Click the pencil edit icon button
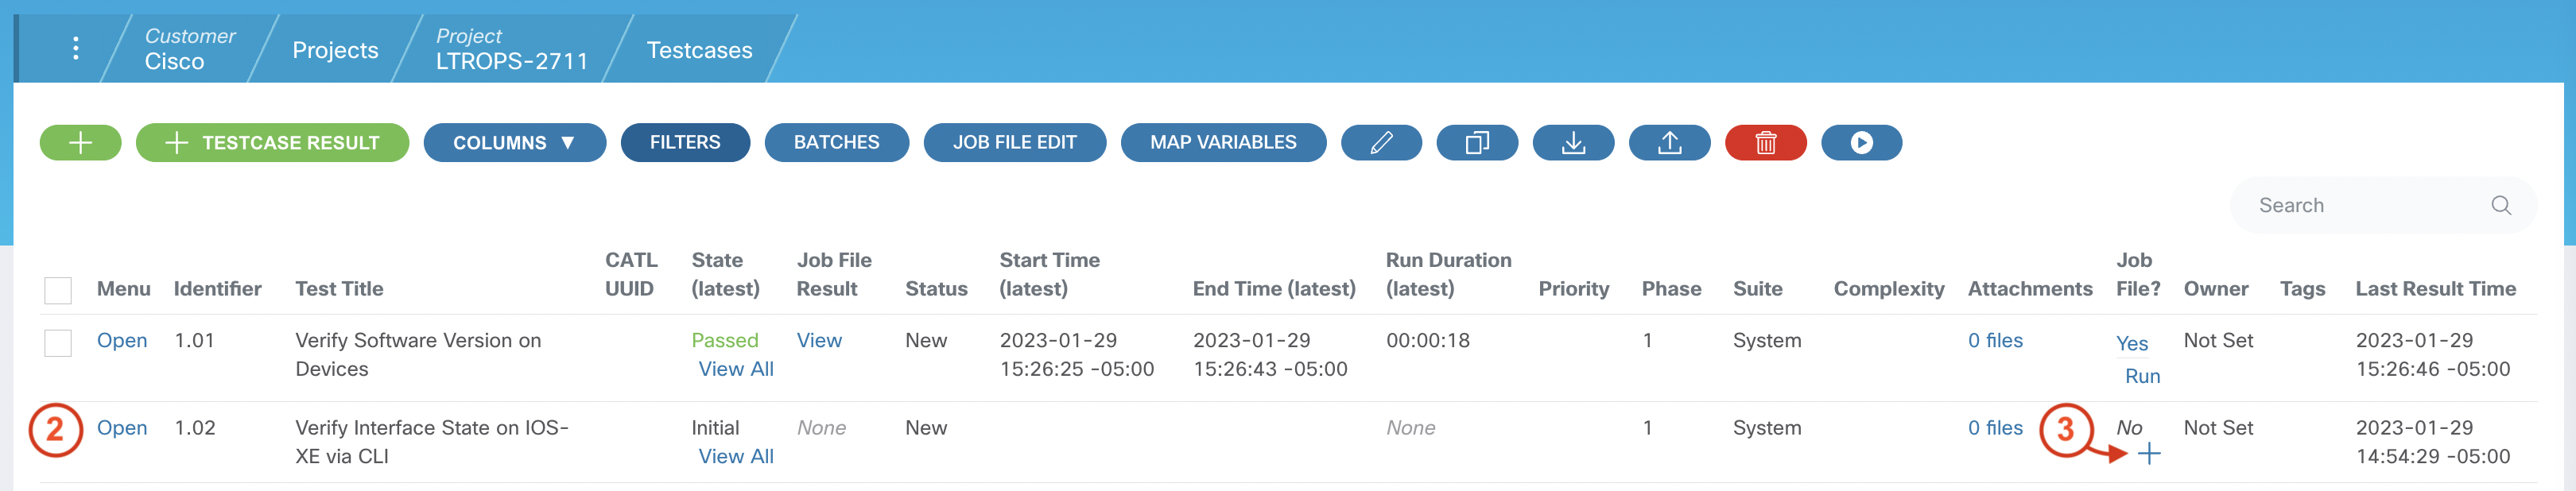The height and width of the screenshot is (491, 2576). (1380, 143)
